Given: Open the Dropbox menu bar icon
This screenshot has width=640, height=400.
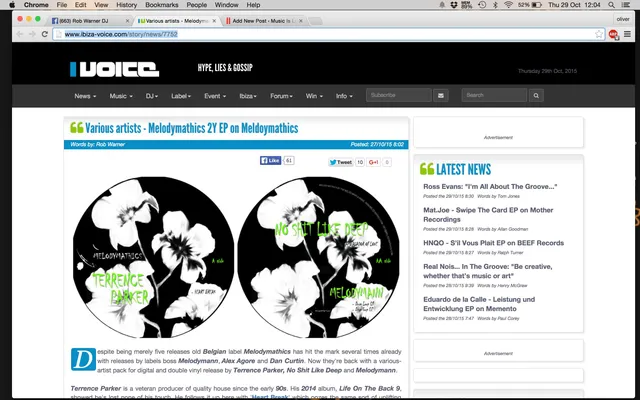Looking at the screenshot, I should coord(454,5).
